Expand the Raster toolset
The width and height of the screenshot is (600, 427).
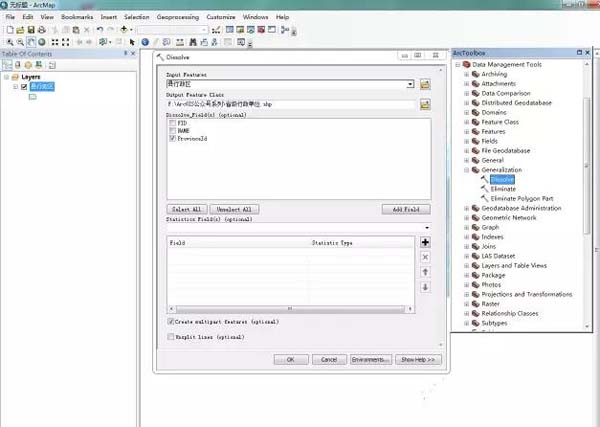[466, 304]
